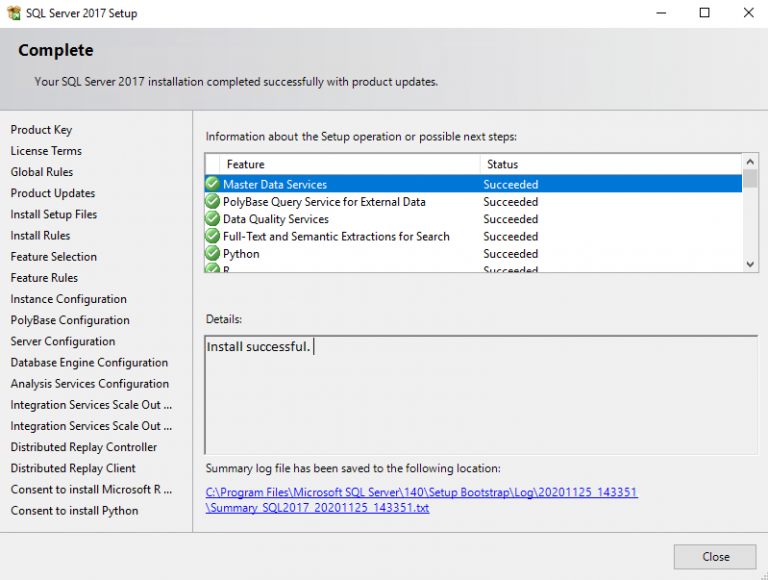
Task: Click Instance Configuration step
Action: click(69, 299)
